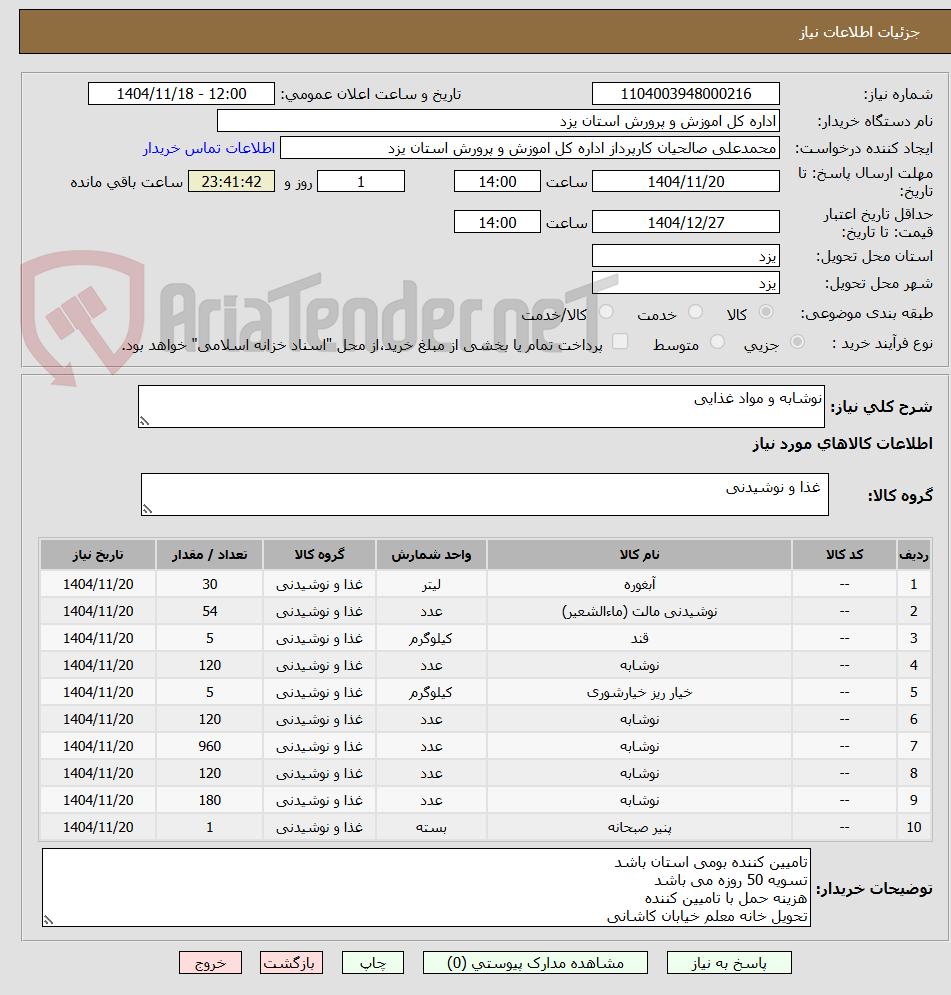Click the quantity 960 cell

click(x=209, y=746)
